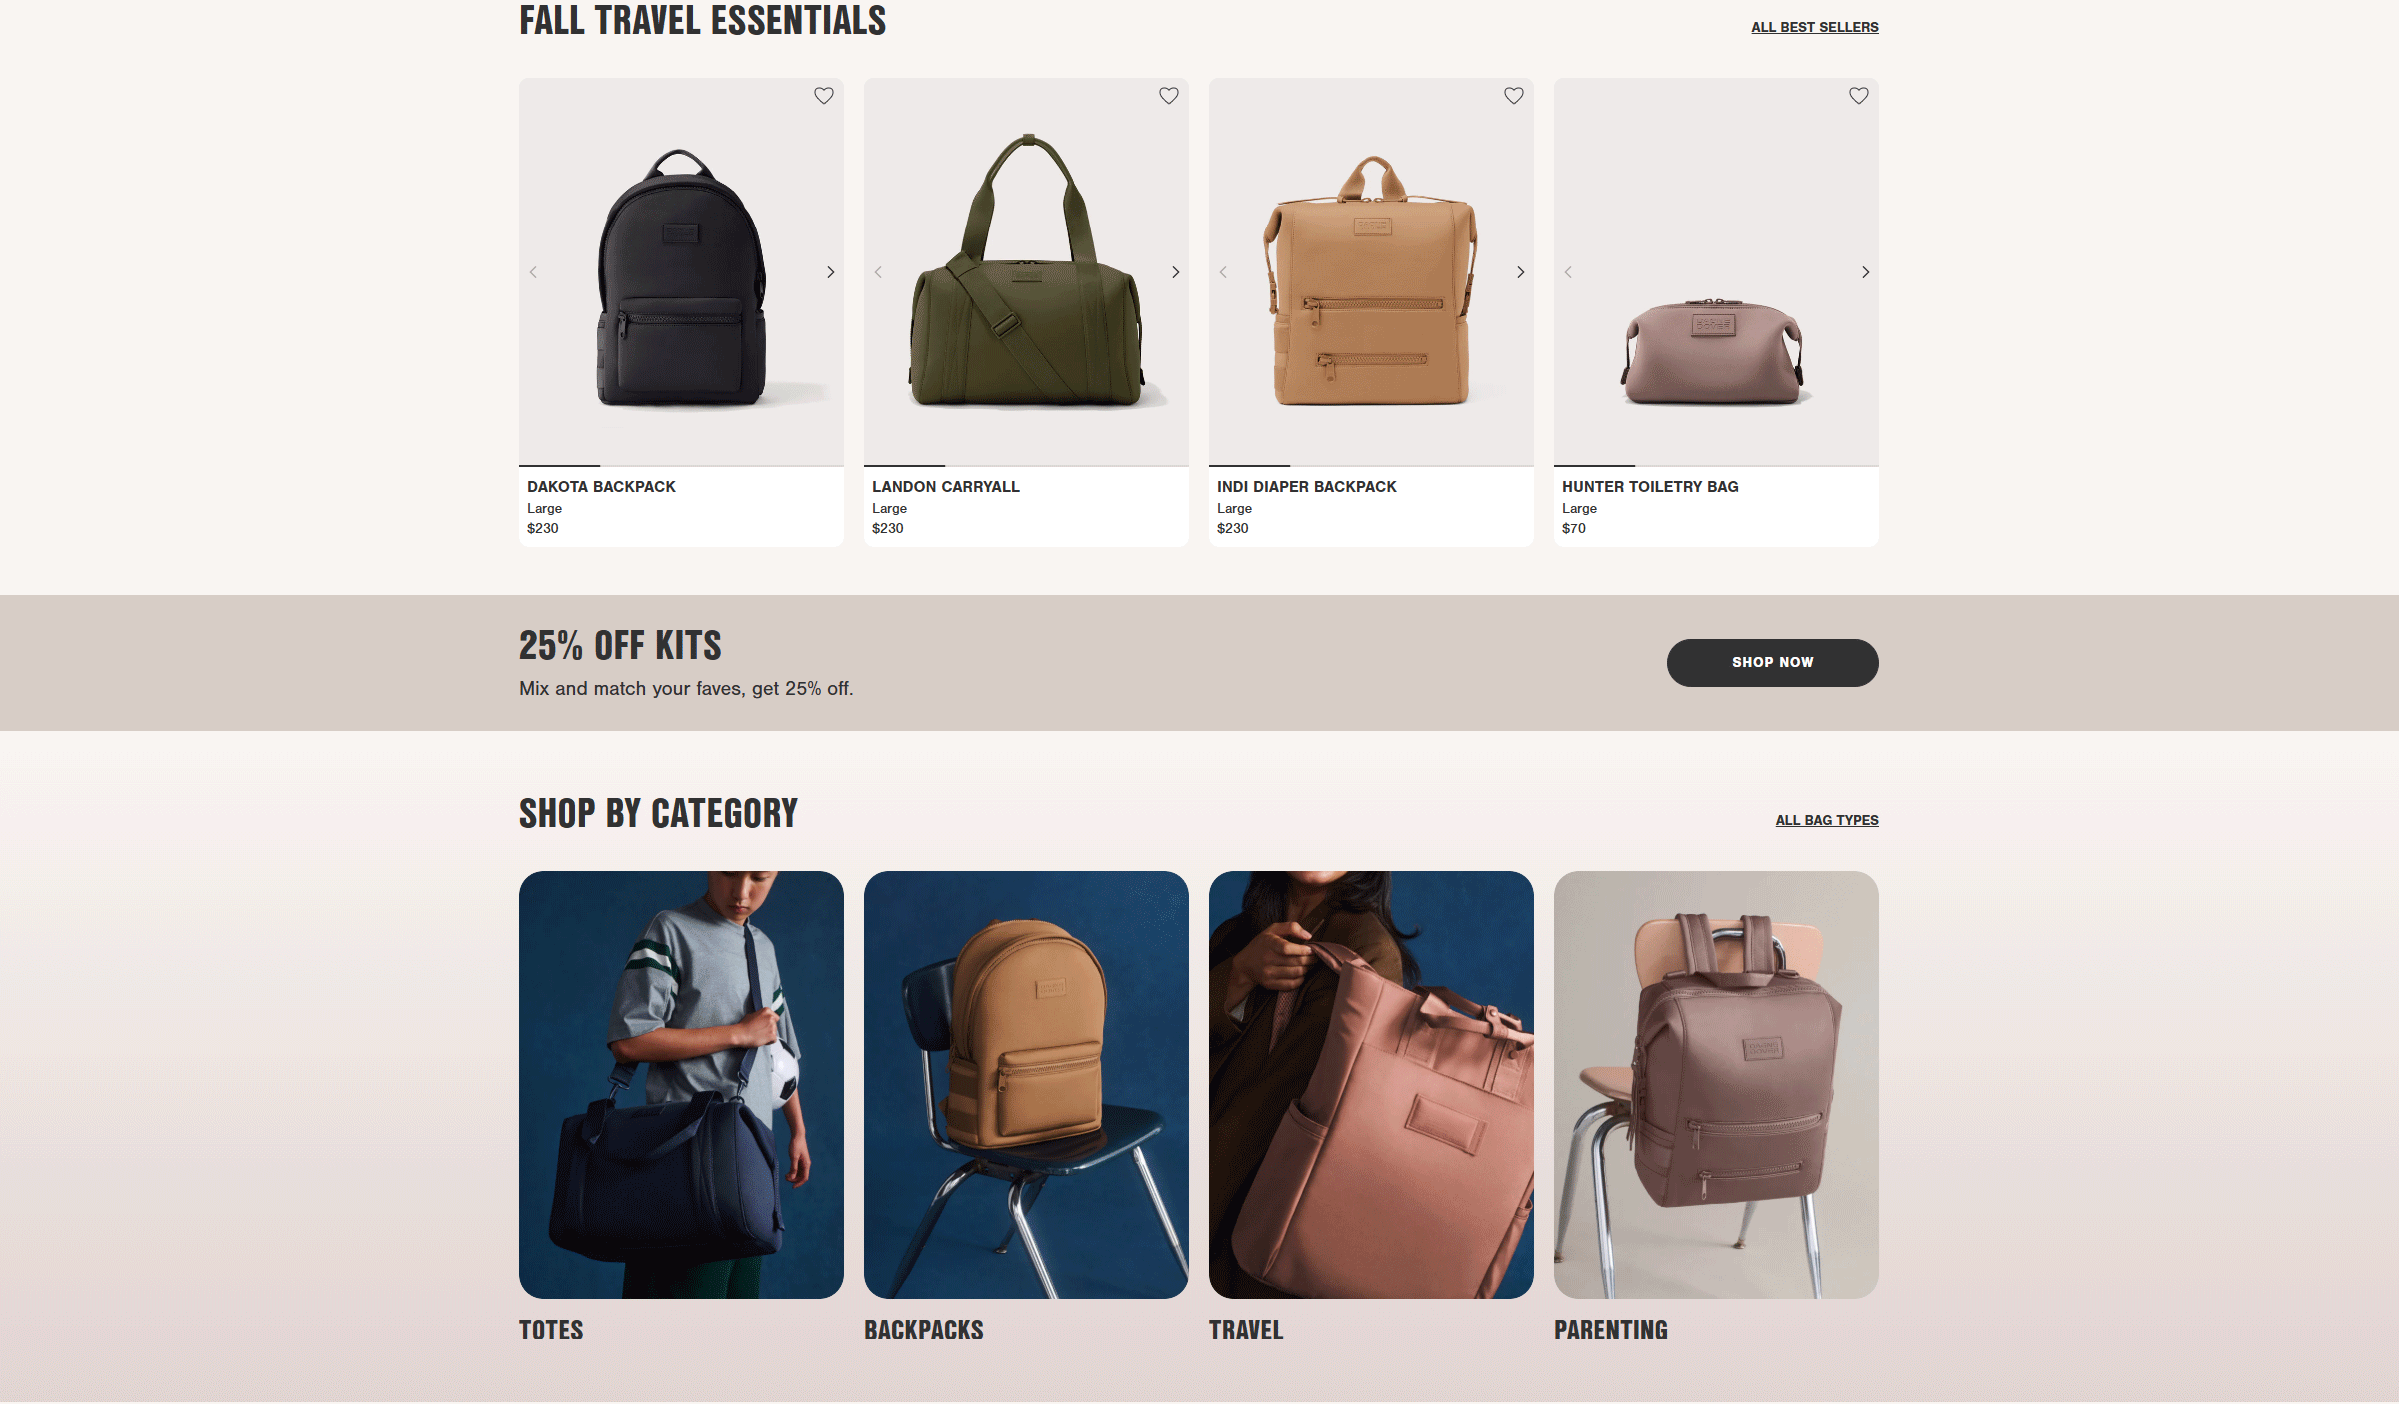The image size is (2401, 1404).
Task: Select the Backpacks category label
Action: click(x=923, y=1330)
